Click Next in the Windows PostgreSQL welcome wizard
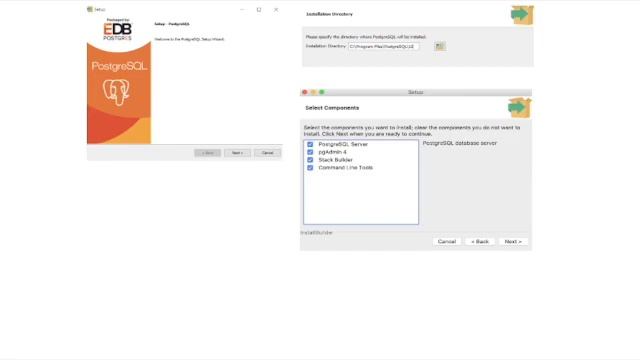Image resolution: width=640 pixels, height=360 pixels. click(237, 153)
